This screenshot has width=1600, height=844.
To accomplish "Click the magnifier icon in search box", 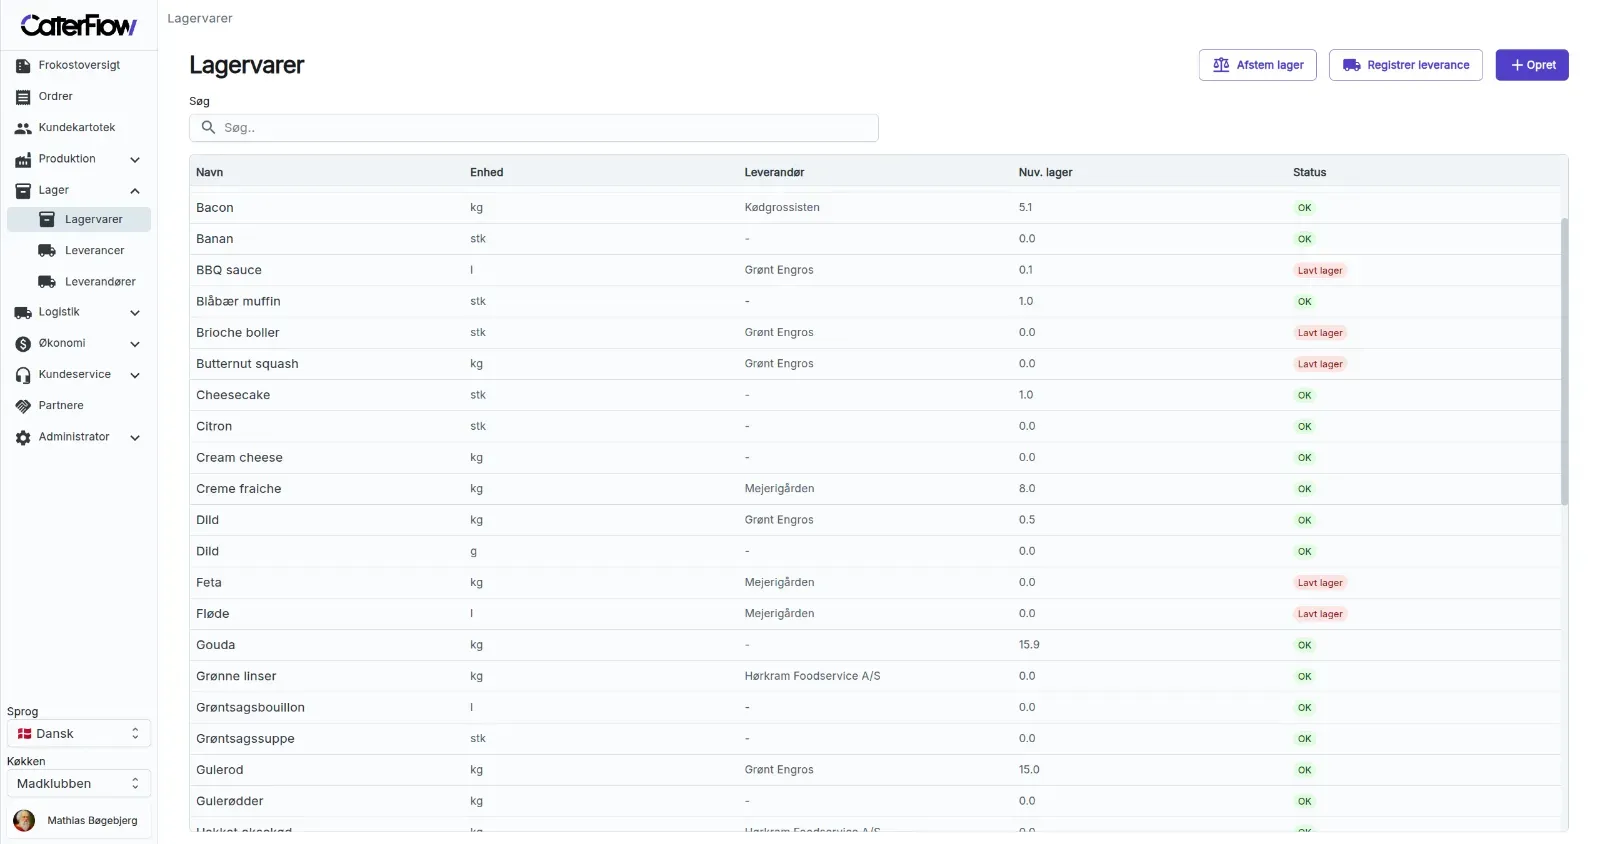I will point(209,128).
